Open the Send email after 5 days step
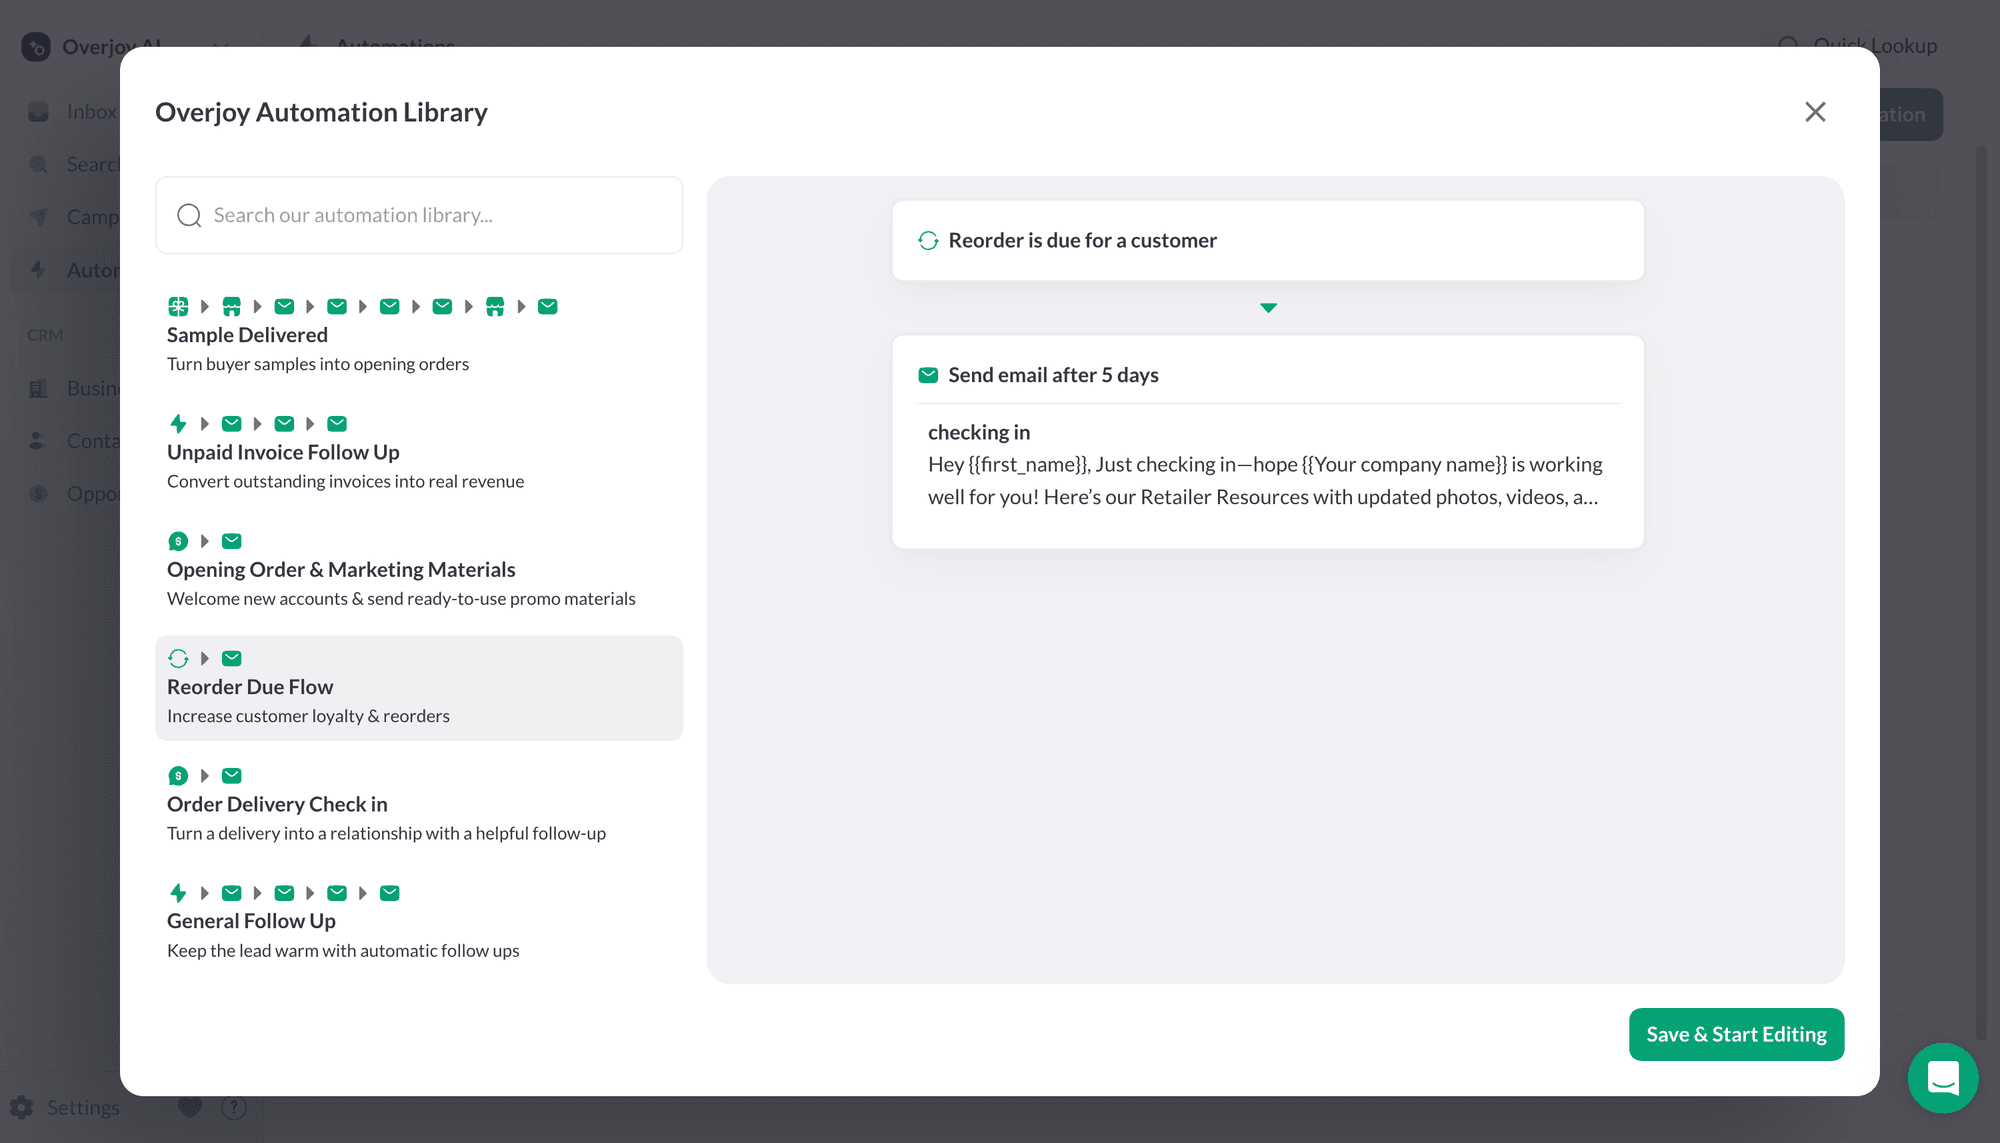The image size is (2000, 1143). click(x=1268, y=441)
